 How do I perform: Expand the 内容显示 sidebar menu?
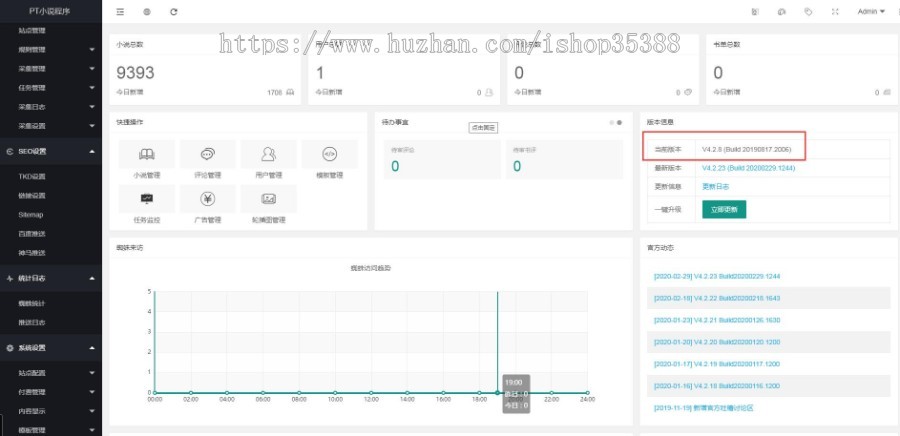(x=92, y=411)
